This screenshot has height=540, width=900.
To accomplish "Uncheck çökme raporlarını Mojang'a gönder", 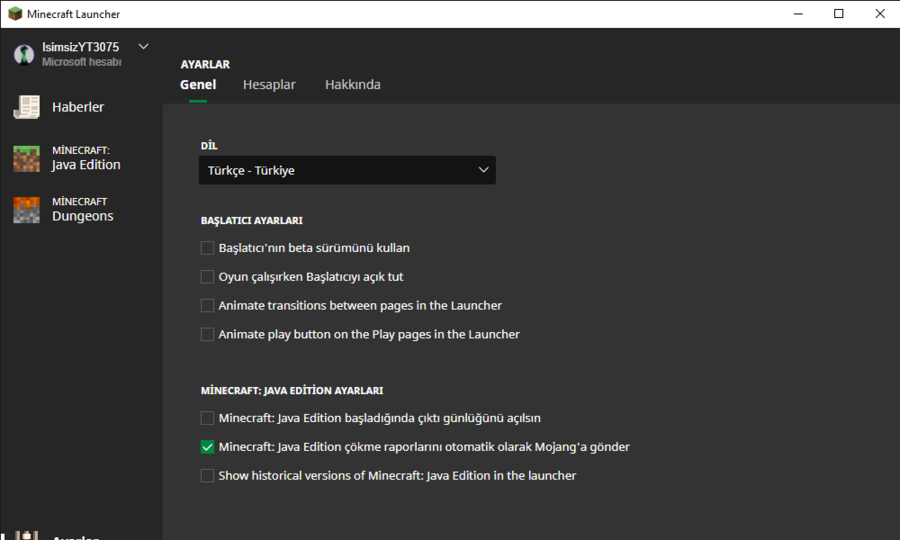I will pyautogui.click(x=207, y=447).
